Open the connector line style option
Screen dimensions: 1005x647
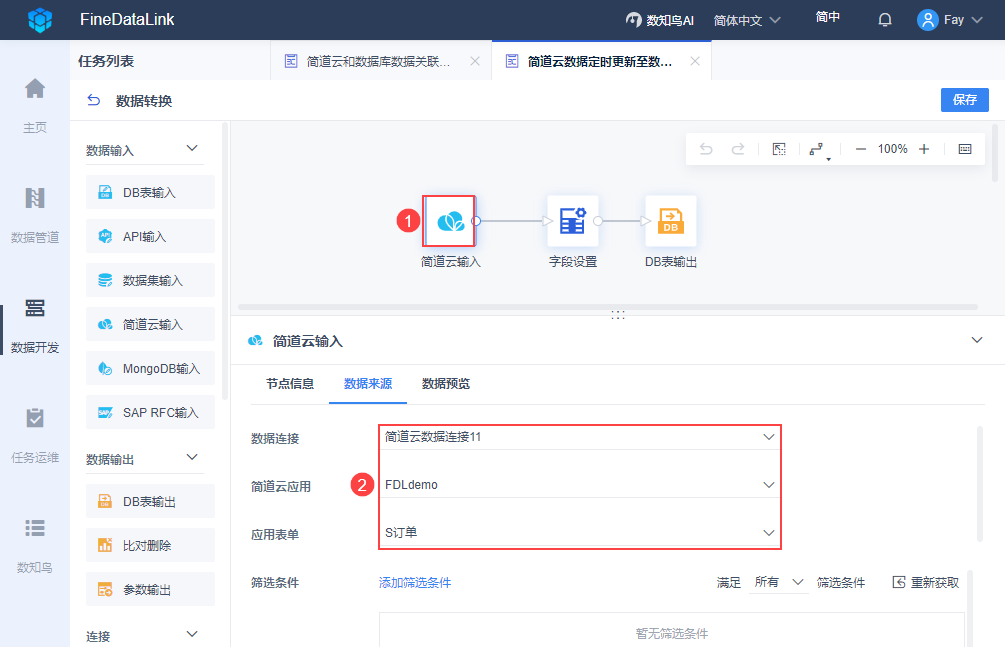click(x=818, y=149)
